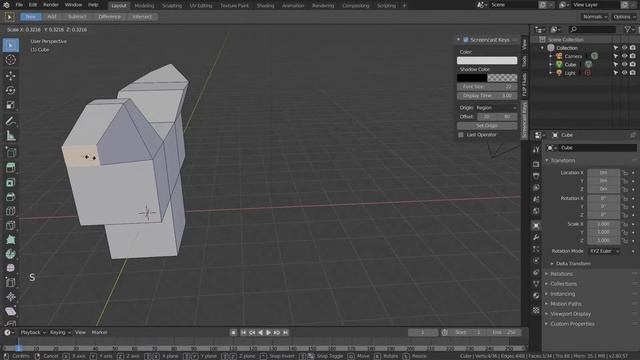Select the Loop Cut tool
The height and width of the screenshot is (360, 640).
click(x=11, y=211)
